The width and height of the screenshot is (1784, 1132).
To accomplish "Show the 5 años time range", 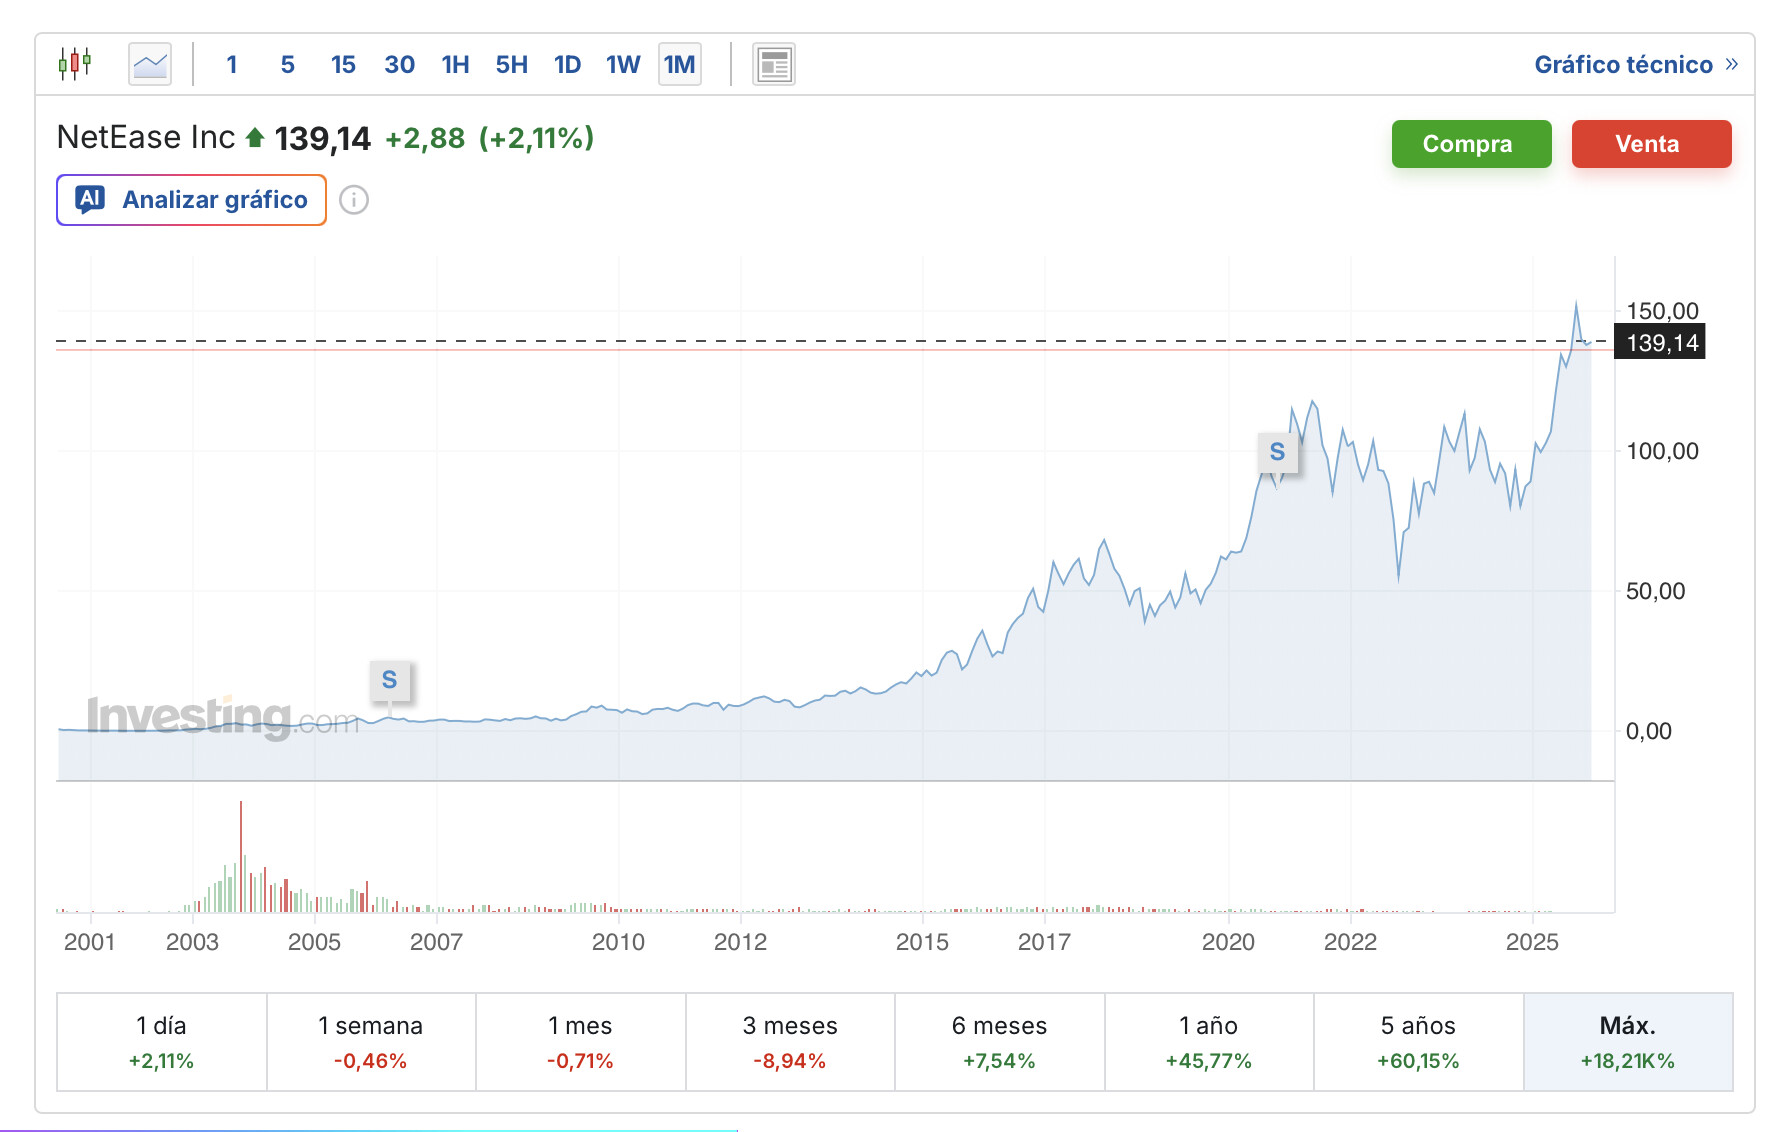I will tap(1418, 1041).
